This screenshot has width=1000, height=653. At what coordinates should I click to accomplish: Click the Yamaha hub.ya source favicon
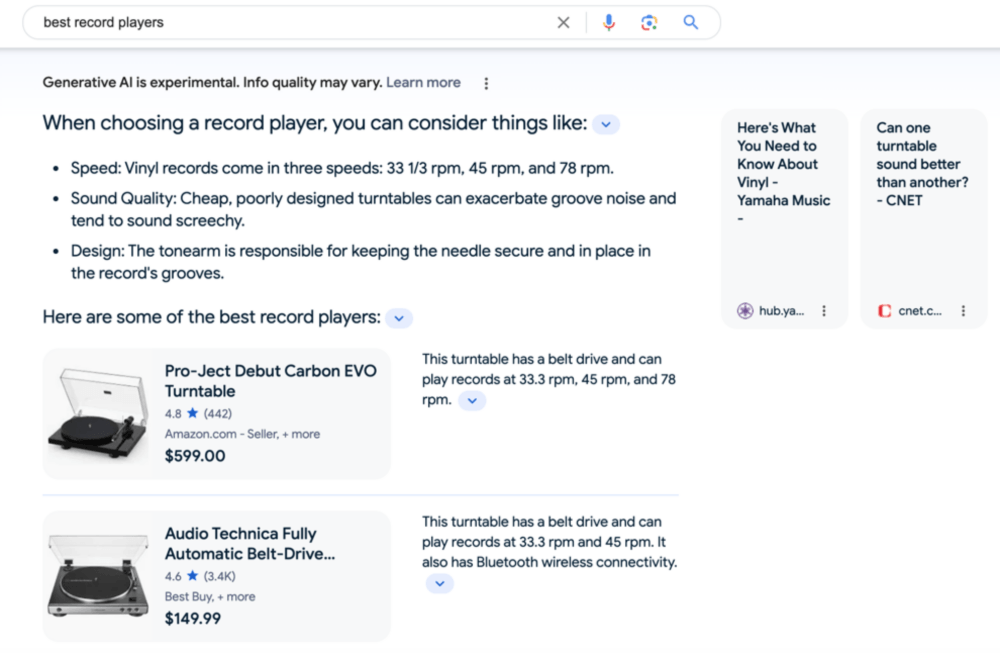pyautogui.click(x=745, y=311)
